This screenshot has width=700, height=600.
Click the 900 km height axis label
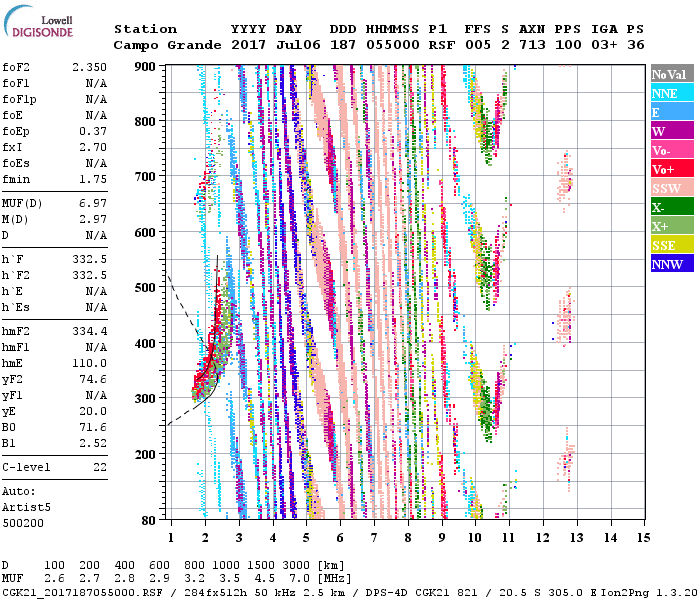[148, 67]
